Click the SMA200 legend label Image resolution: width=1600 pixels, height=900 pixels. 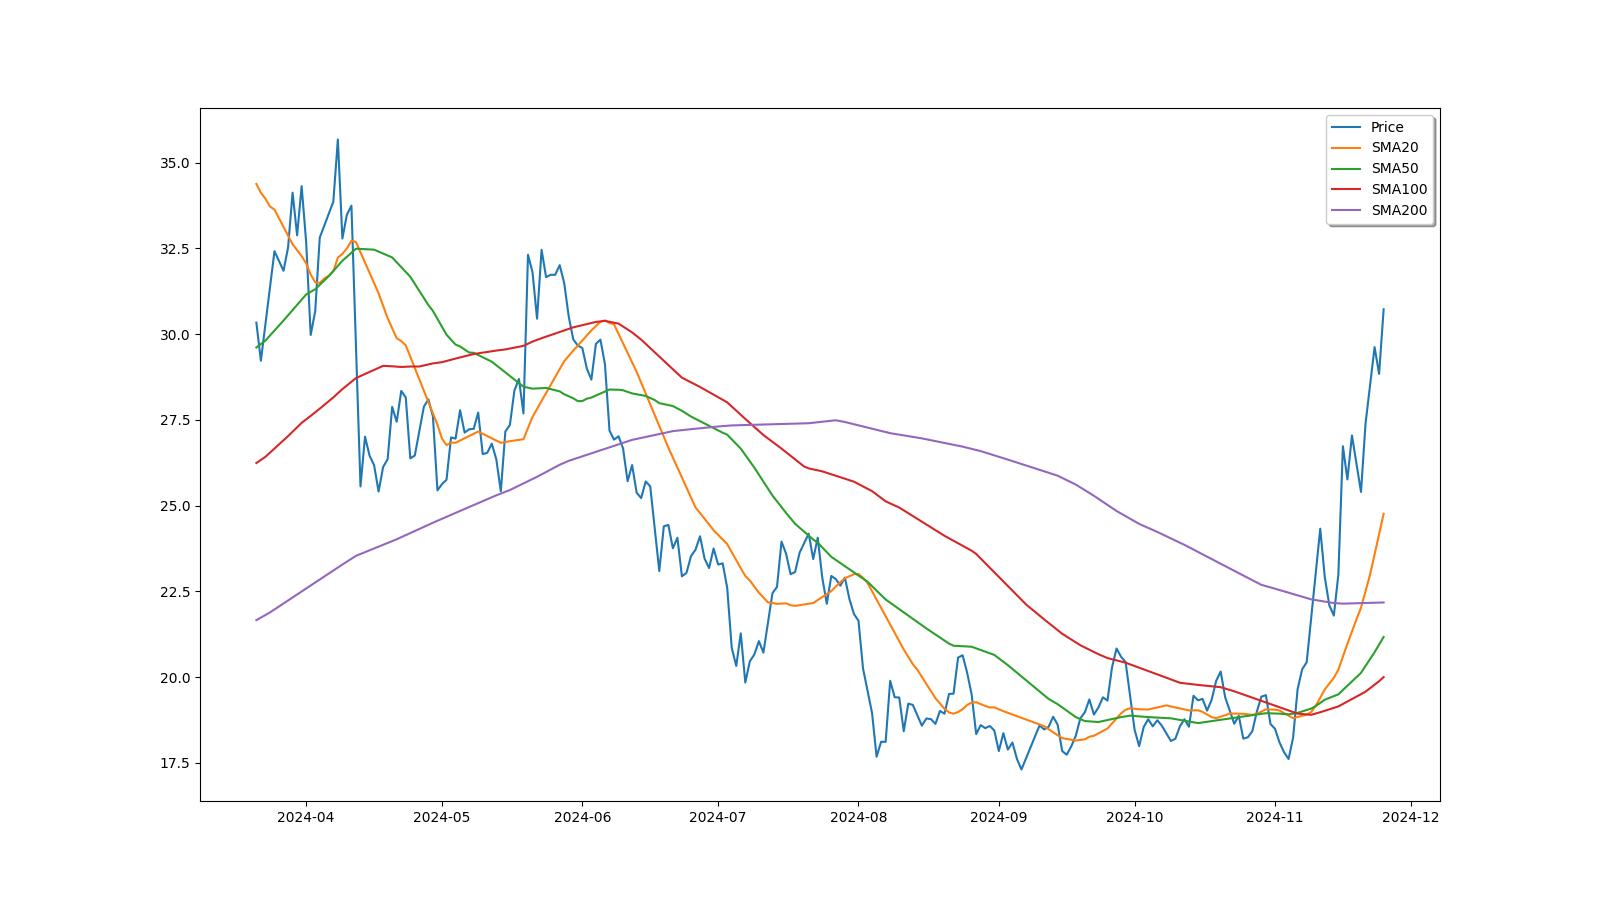coord(1399,211)
